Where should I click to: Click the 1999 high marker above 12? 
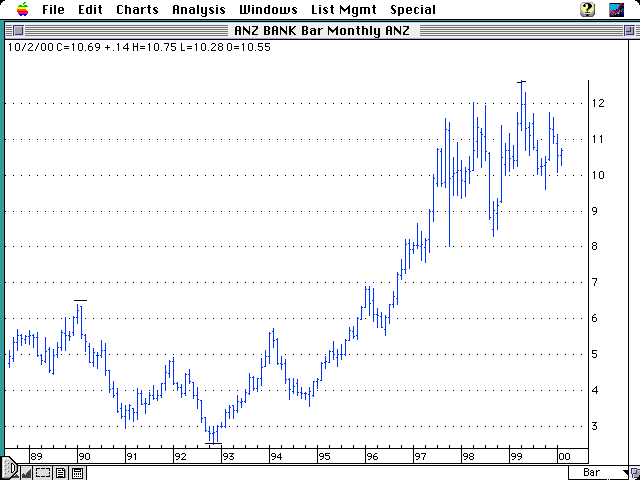(522, 82)
